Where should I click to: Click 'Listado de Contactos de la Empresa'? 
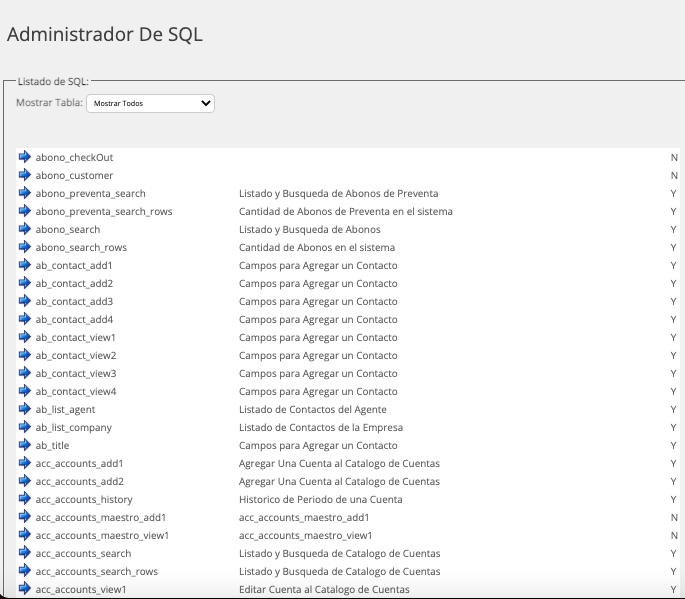tap(321, 428)
